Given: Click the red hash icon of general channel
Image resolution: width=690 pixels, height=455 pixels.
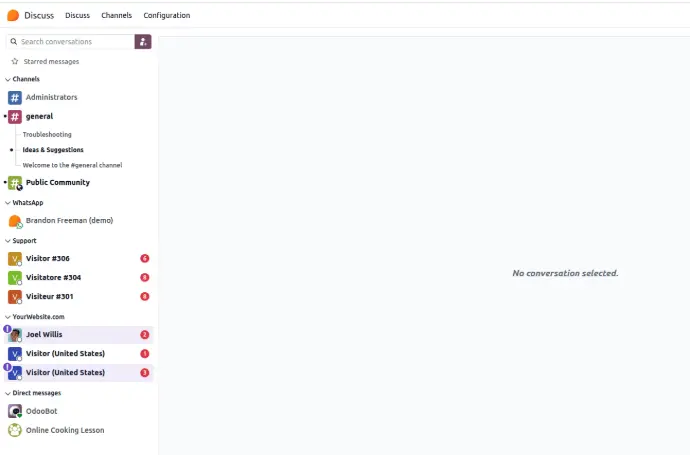Looking at the screenshot, I should [x=15, y=117].
